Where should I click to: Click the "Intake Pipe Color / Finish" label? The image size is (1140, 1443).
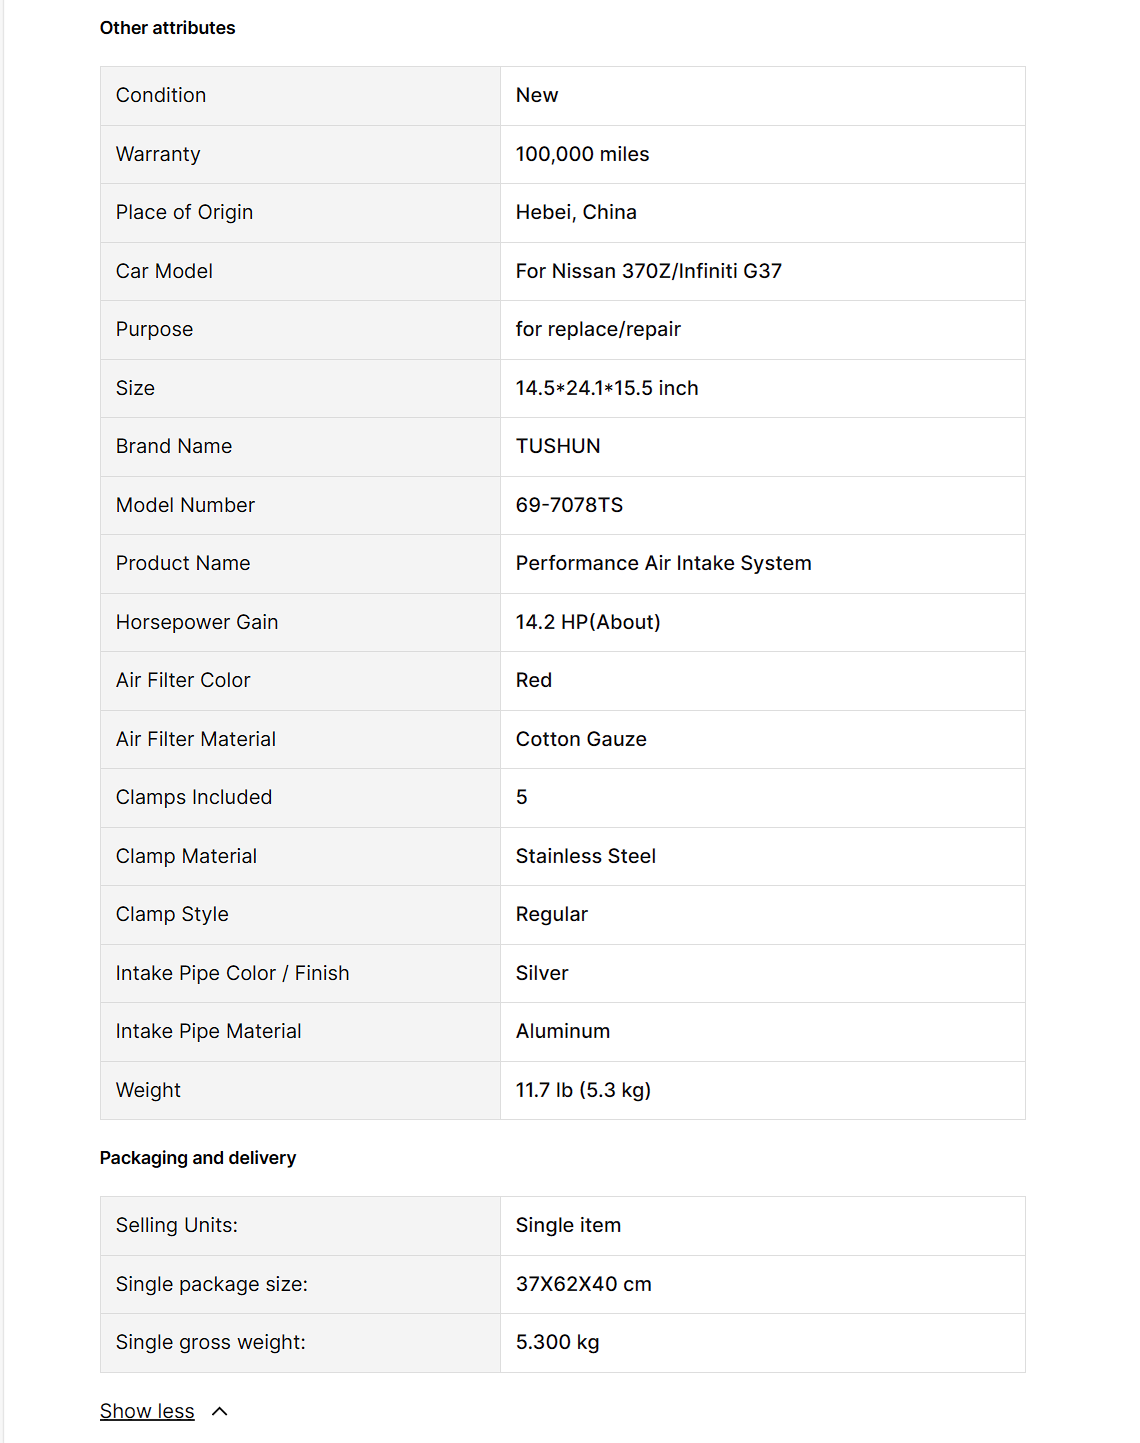coord(232,973)
